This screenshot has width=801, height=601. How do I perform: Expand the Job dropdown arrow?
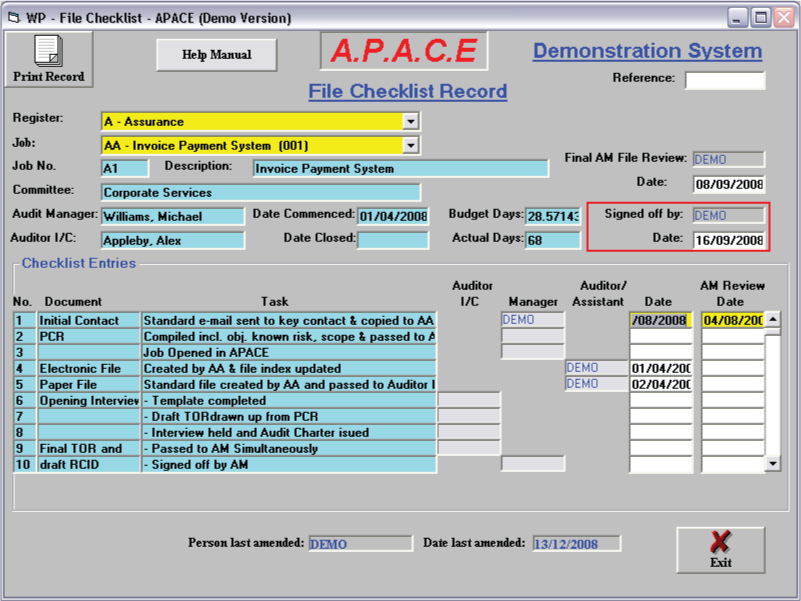[410, 146]
